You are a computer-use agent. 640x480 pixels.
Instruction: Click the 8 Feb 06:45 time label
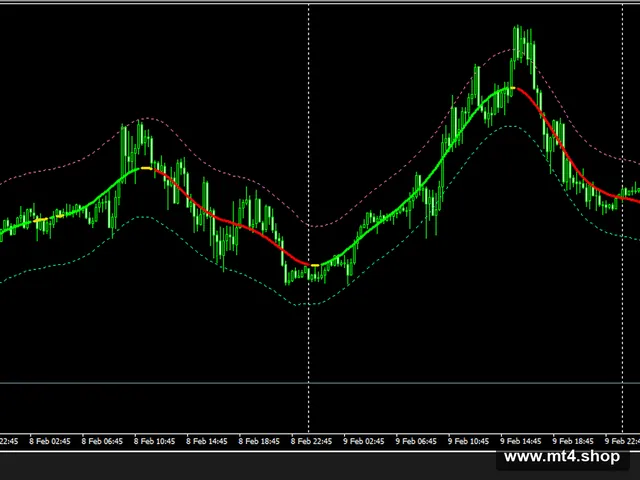point(102,441)
